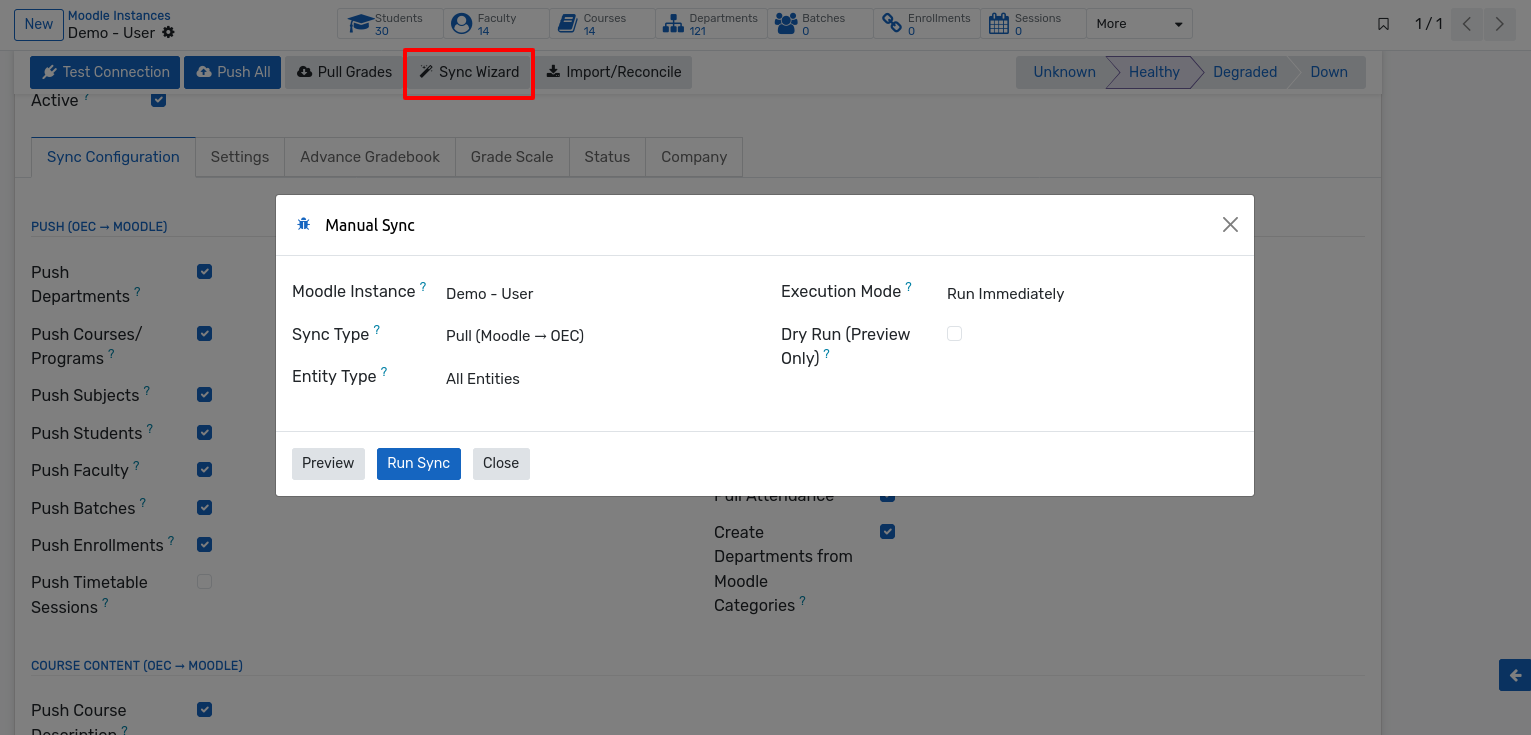
Task: Close the Manual Sync dialog with X
Action: [x=1230, y=225]
